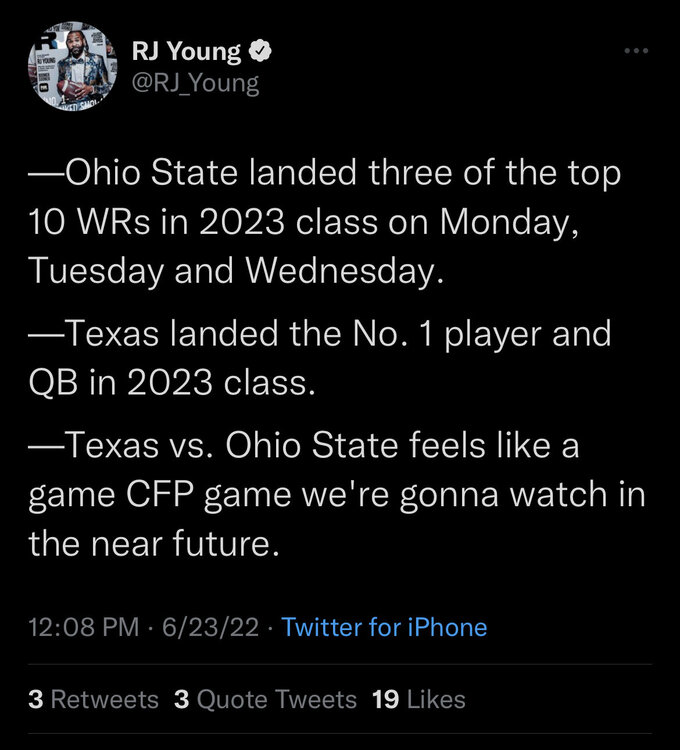Click the 12:08 PM timestamp
Screen dimensions: 680x750
tap(84, 627)
